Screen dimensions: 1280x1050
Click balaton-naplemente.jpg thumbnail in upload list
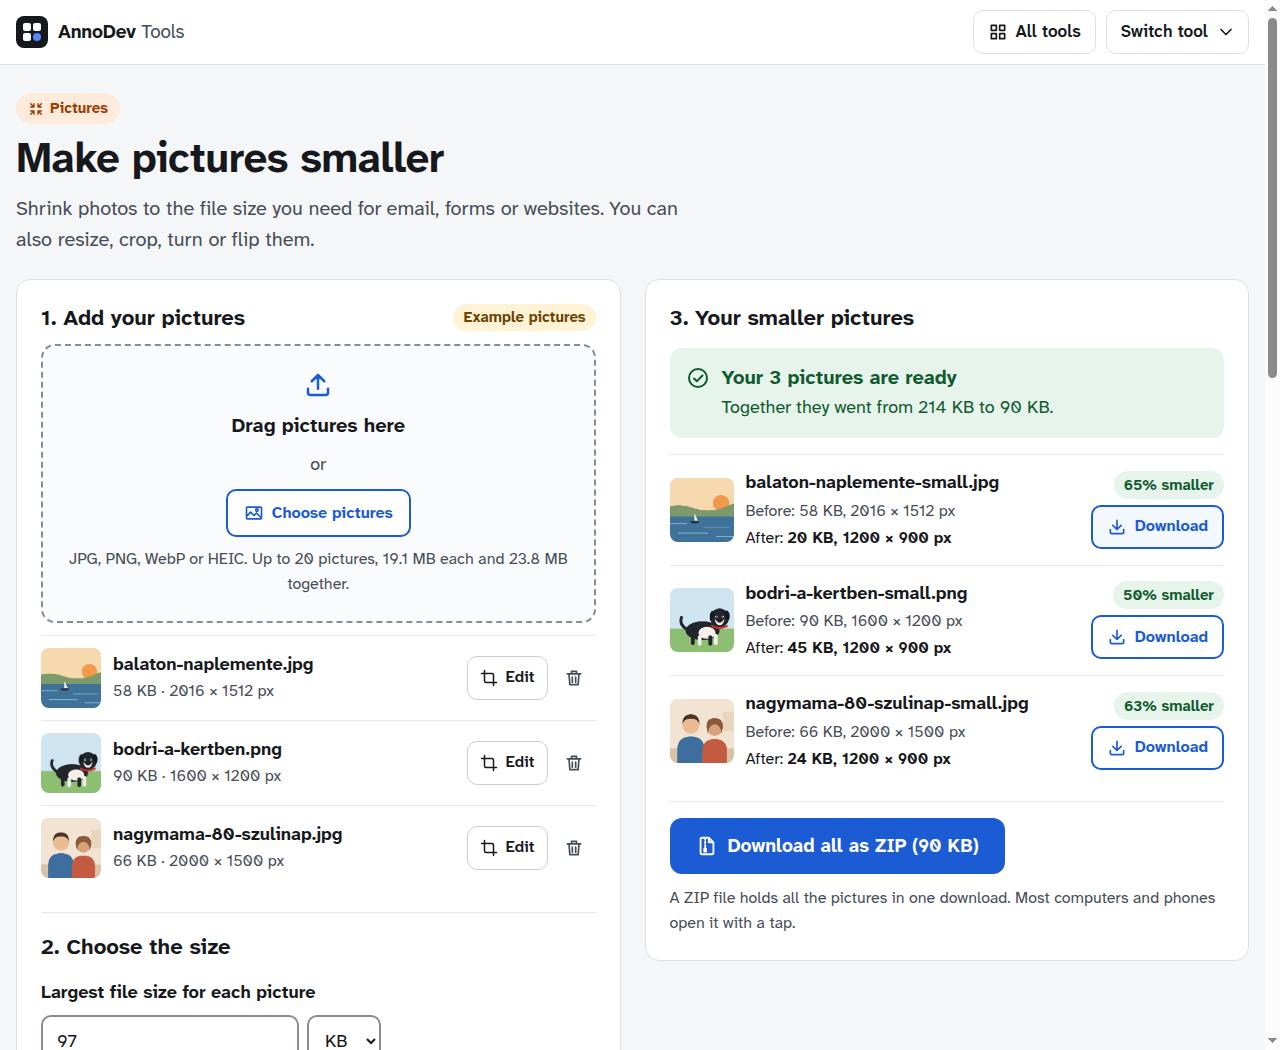(x=71, y=678)
